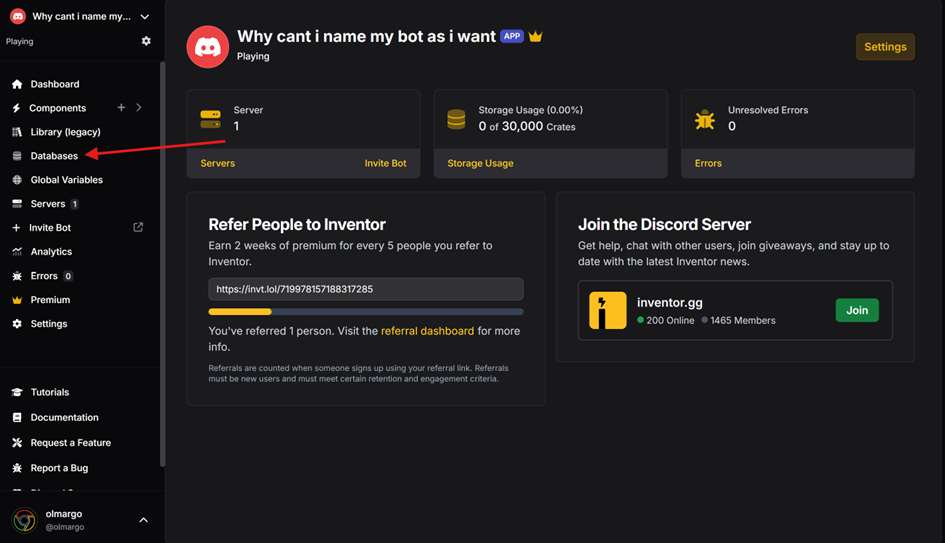
Task: Click the Analytics chart icon
Action: [17, 252]
